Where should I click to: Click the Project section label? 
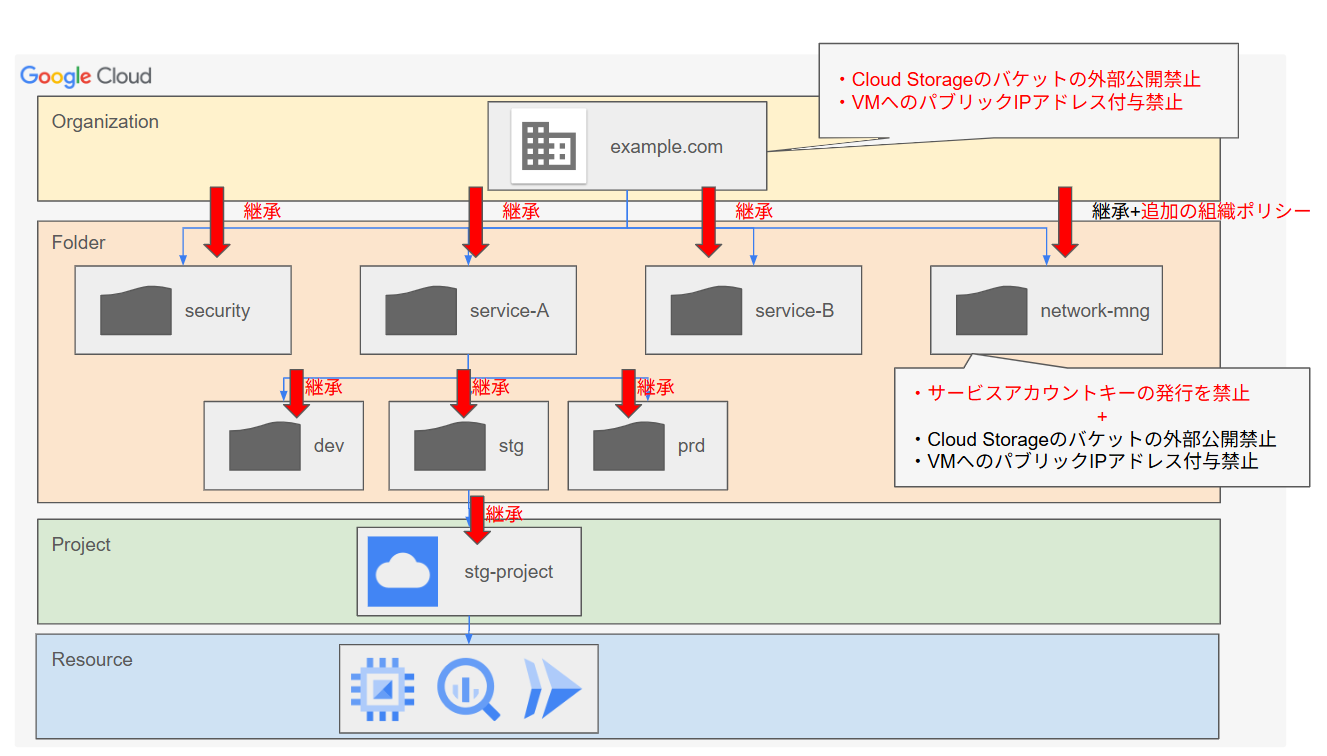pos(81,545)
